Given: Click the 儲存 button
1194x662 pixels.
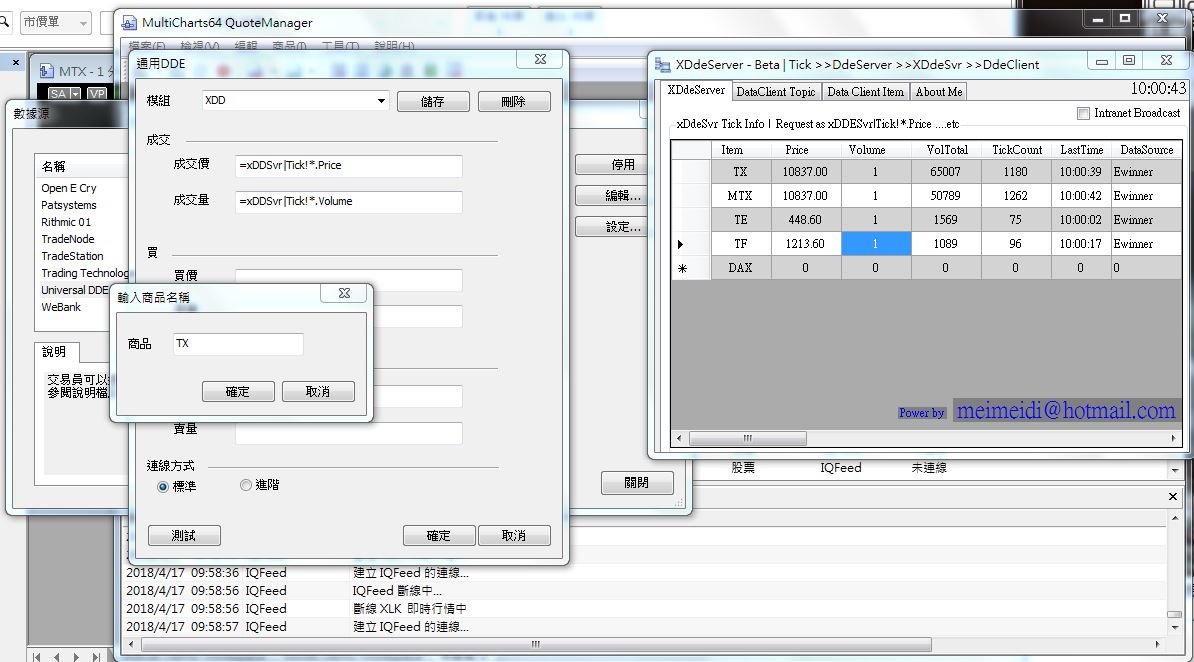Looking at the screenshot, I should coord(433,101).
